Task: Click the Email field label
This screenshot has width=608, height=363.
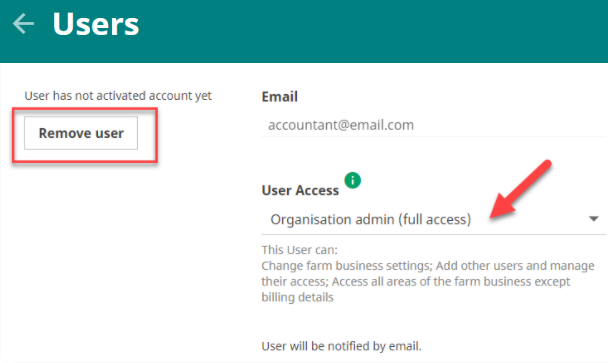Action: pos(280,97)
